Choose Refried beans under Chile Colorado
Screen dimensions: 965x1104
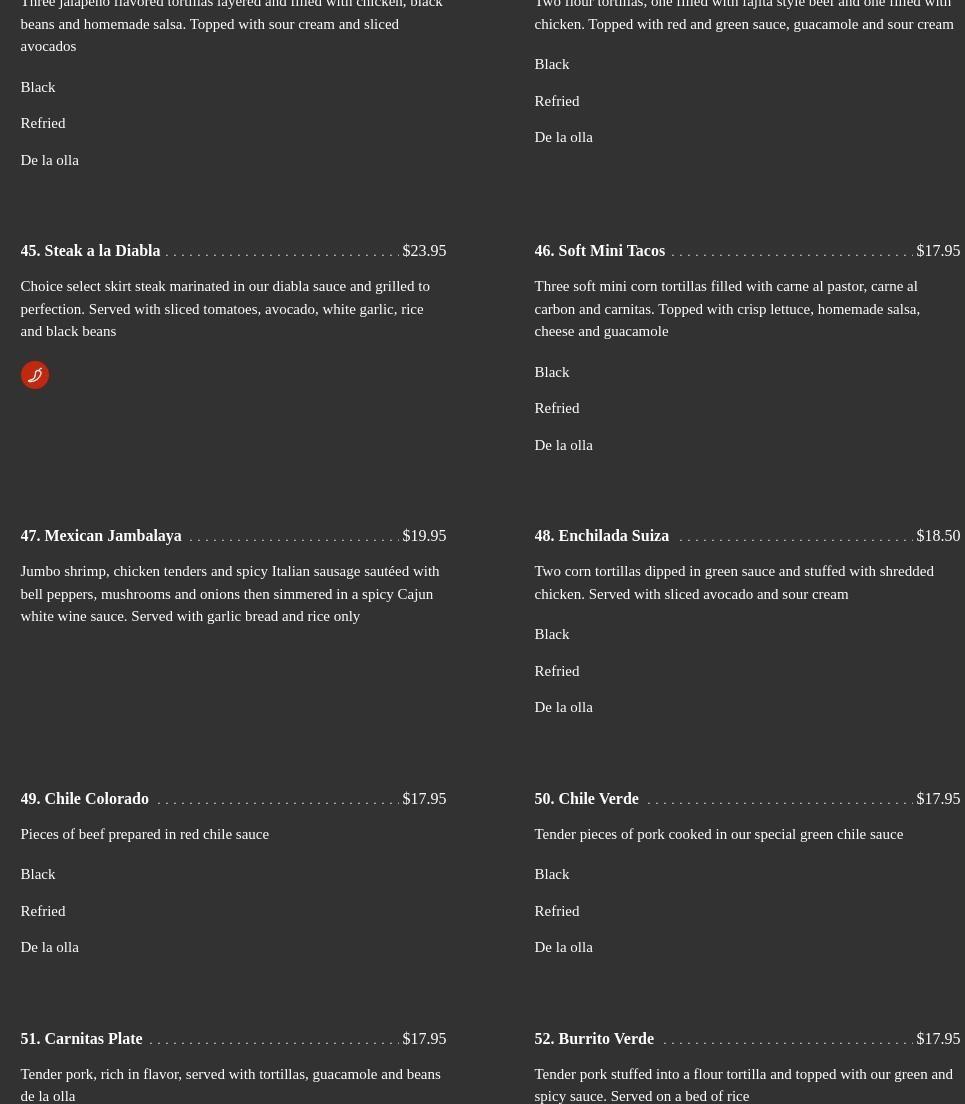click(x=43, y=911)
